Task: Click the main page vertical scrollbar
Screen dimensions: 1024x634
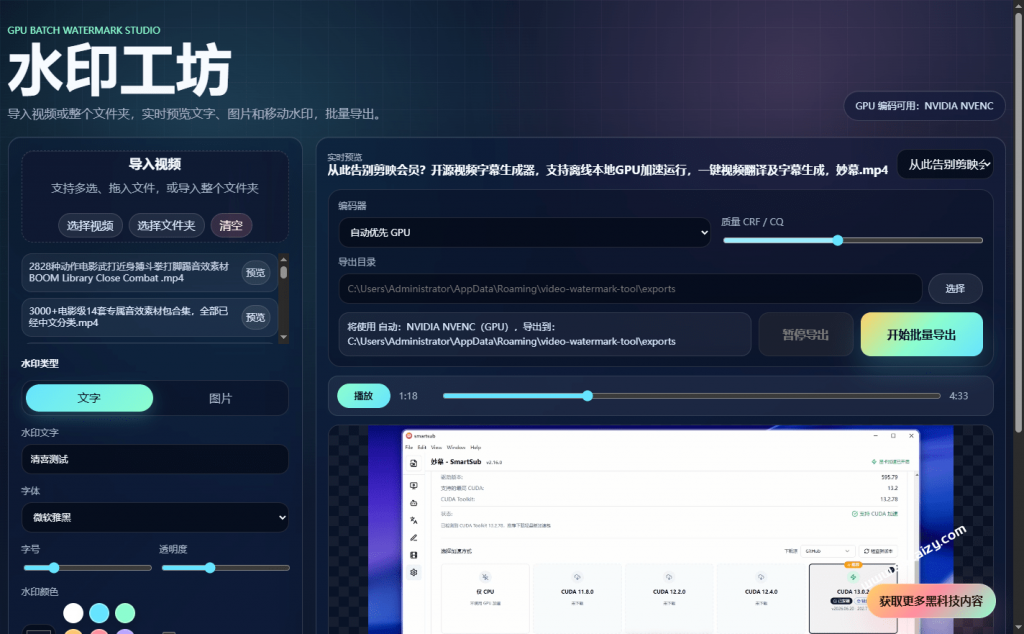Action: pos(1019,222)
